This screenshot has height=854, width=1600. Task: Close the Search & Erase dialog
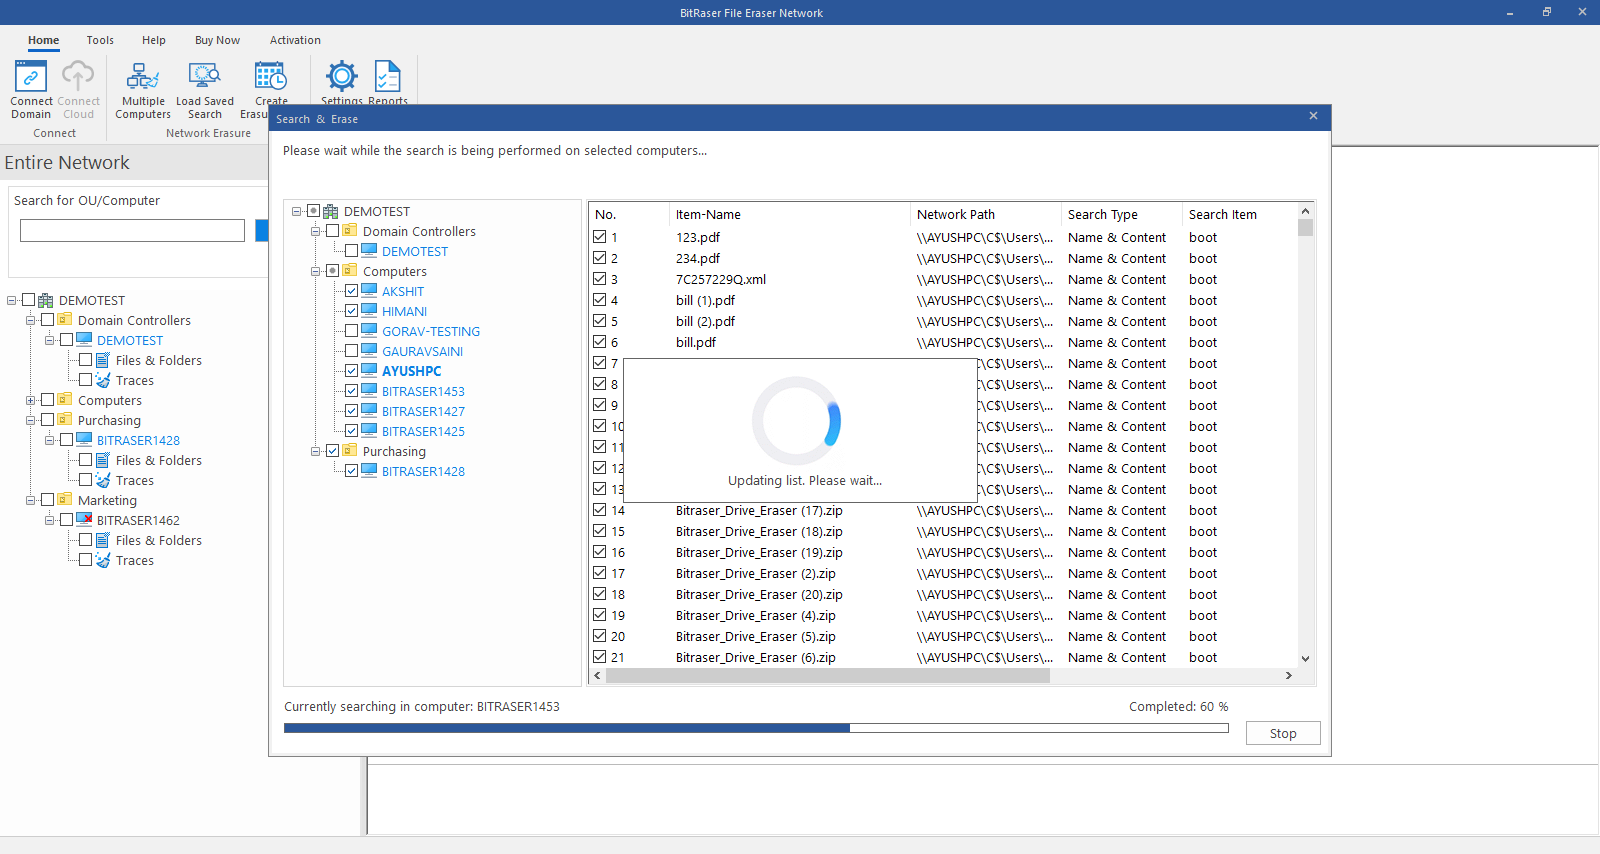(1313, 116)
